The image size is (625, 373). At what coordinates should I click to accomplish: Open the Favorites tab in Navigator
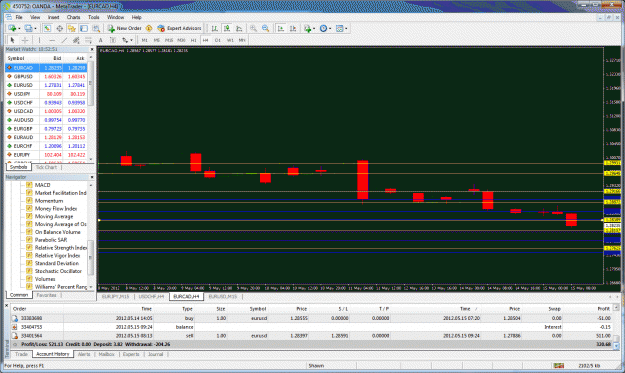(46, 295)
